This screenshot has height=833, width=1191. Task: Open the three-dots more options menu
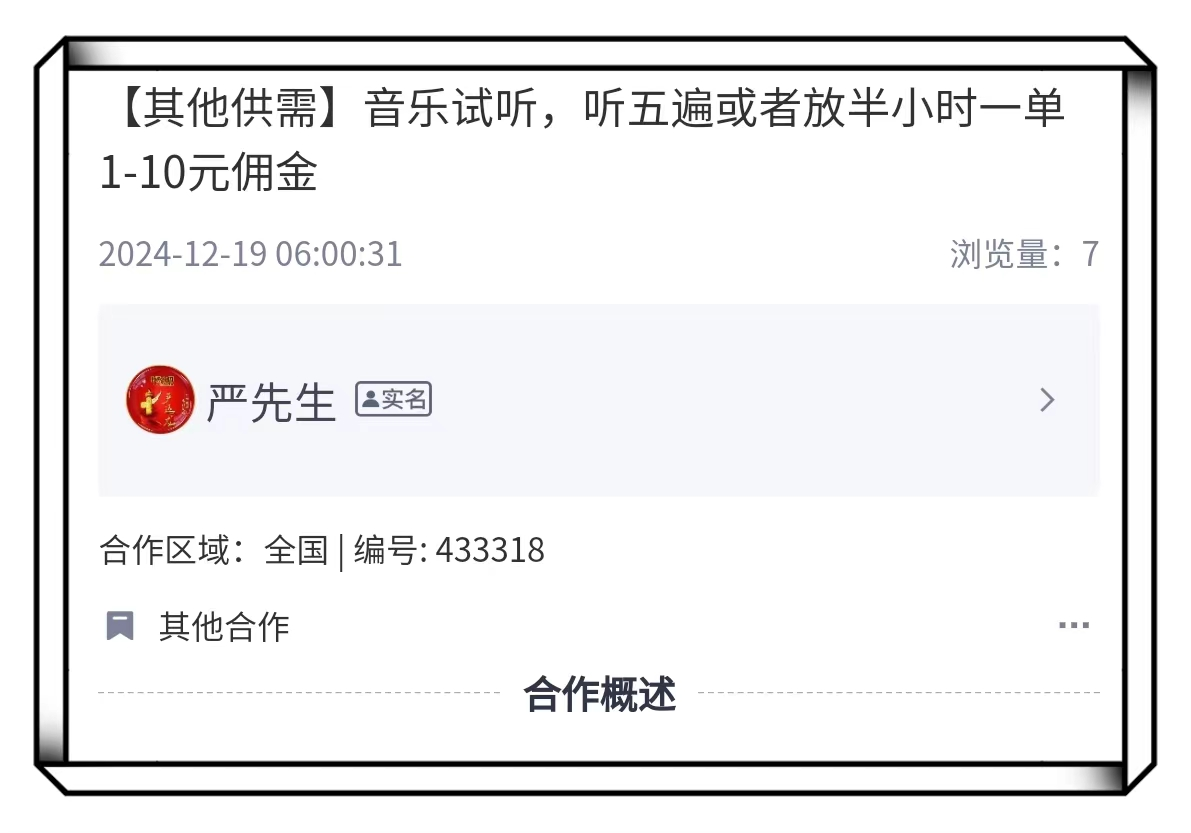click(x=1073, y=626)
